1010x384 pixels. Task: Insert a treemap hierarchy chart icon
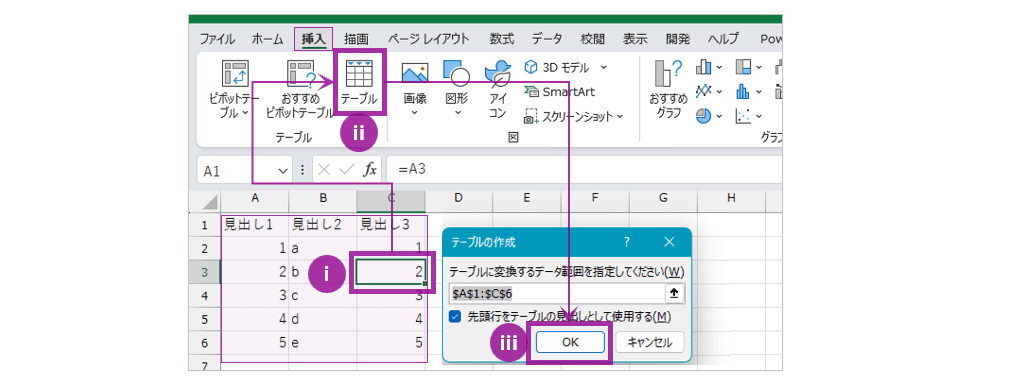coord(743,67)
